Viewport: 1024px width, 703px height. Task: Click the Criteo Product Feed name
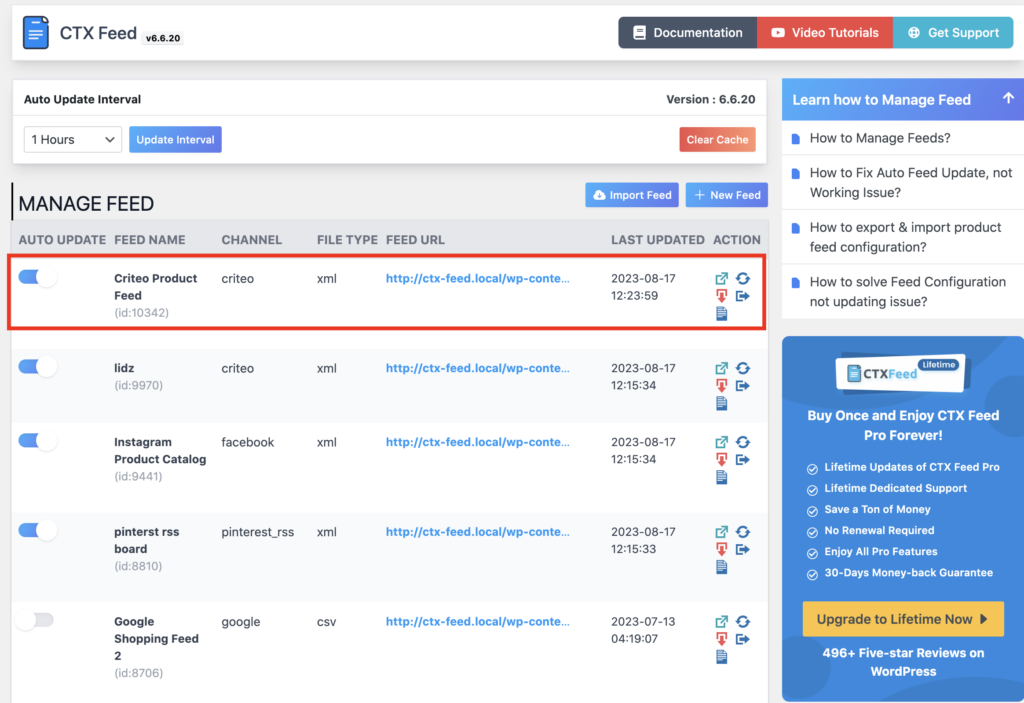tap(155, 287)
